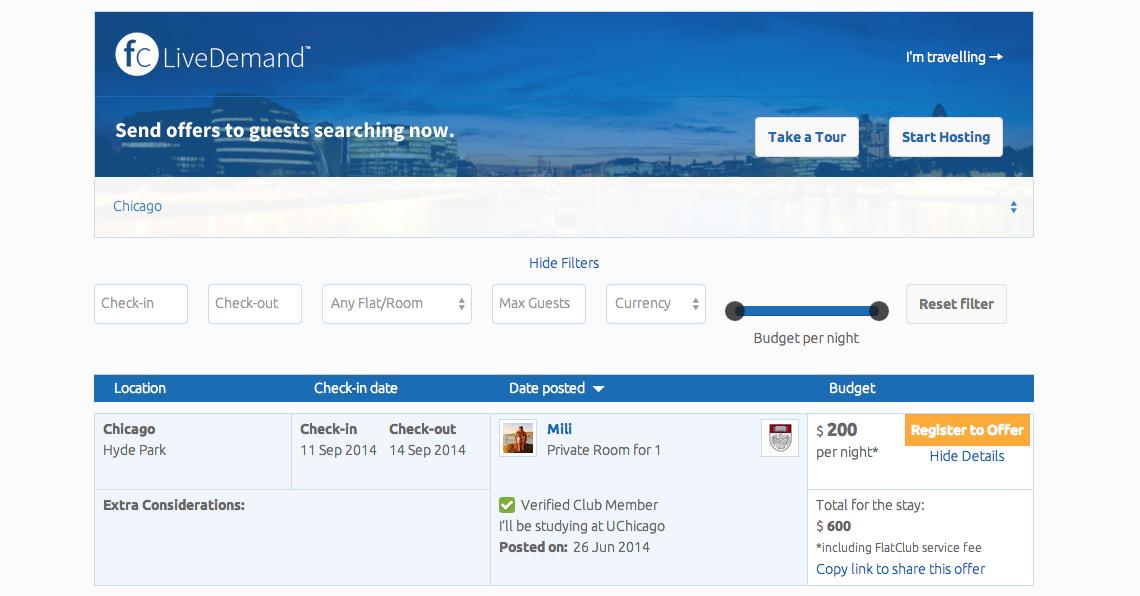Open Mili's profile photo thumbnail
The height and width of the screenshot is (596, 1140).
click(x=518, y=438)
